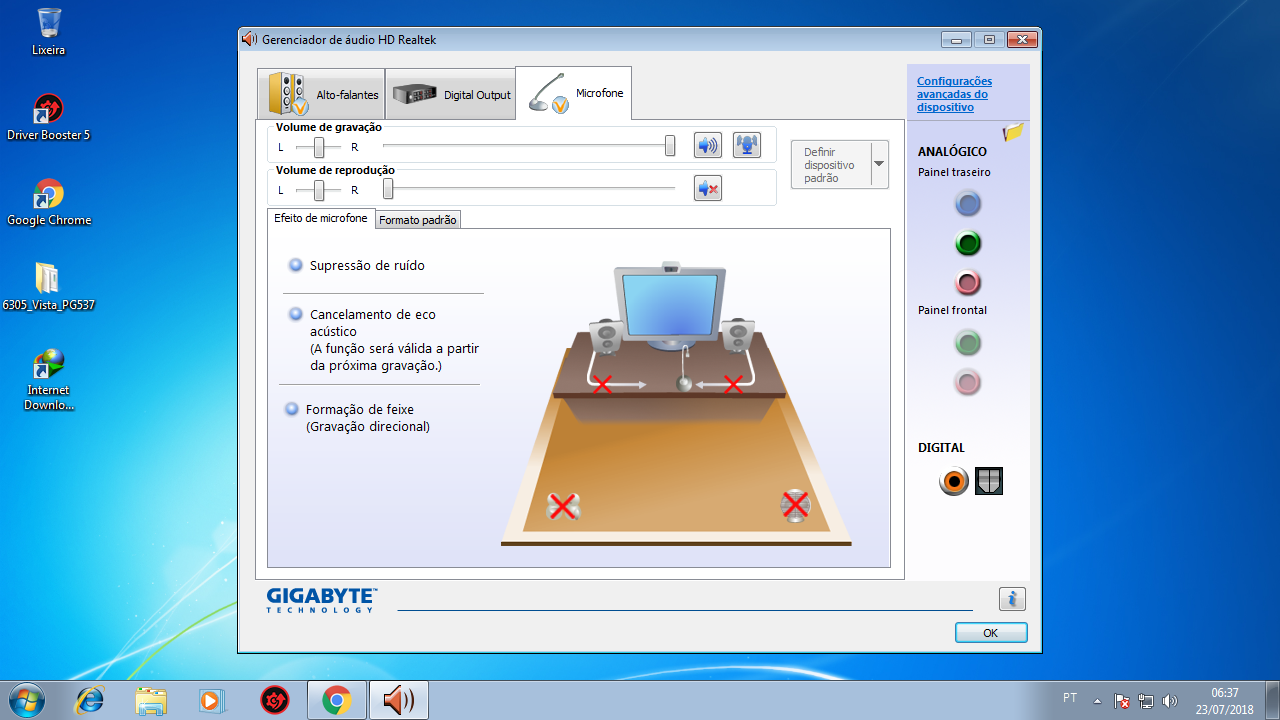
Task: Mute the recording volume speaker icon
Action: (x=708, y=145)
